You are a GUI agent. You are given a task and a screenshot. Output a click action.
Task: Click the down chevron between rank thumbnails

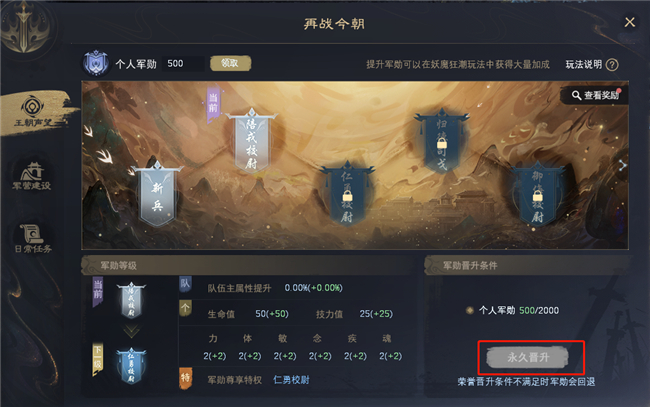pos(131,331)
